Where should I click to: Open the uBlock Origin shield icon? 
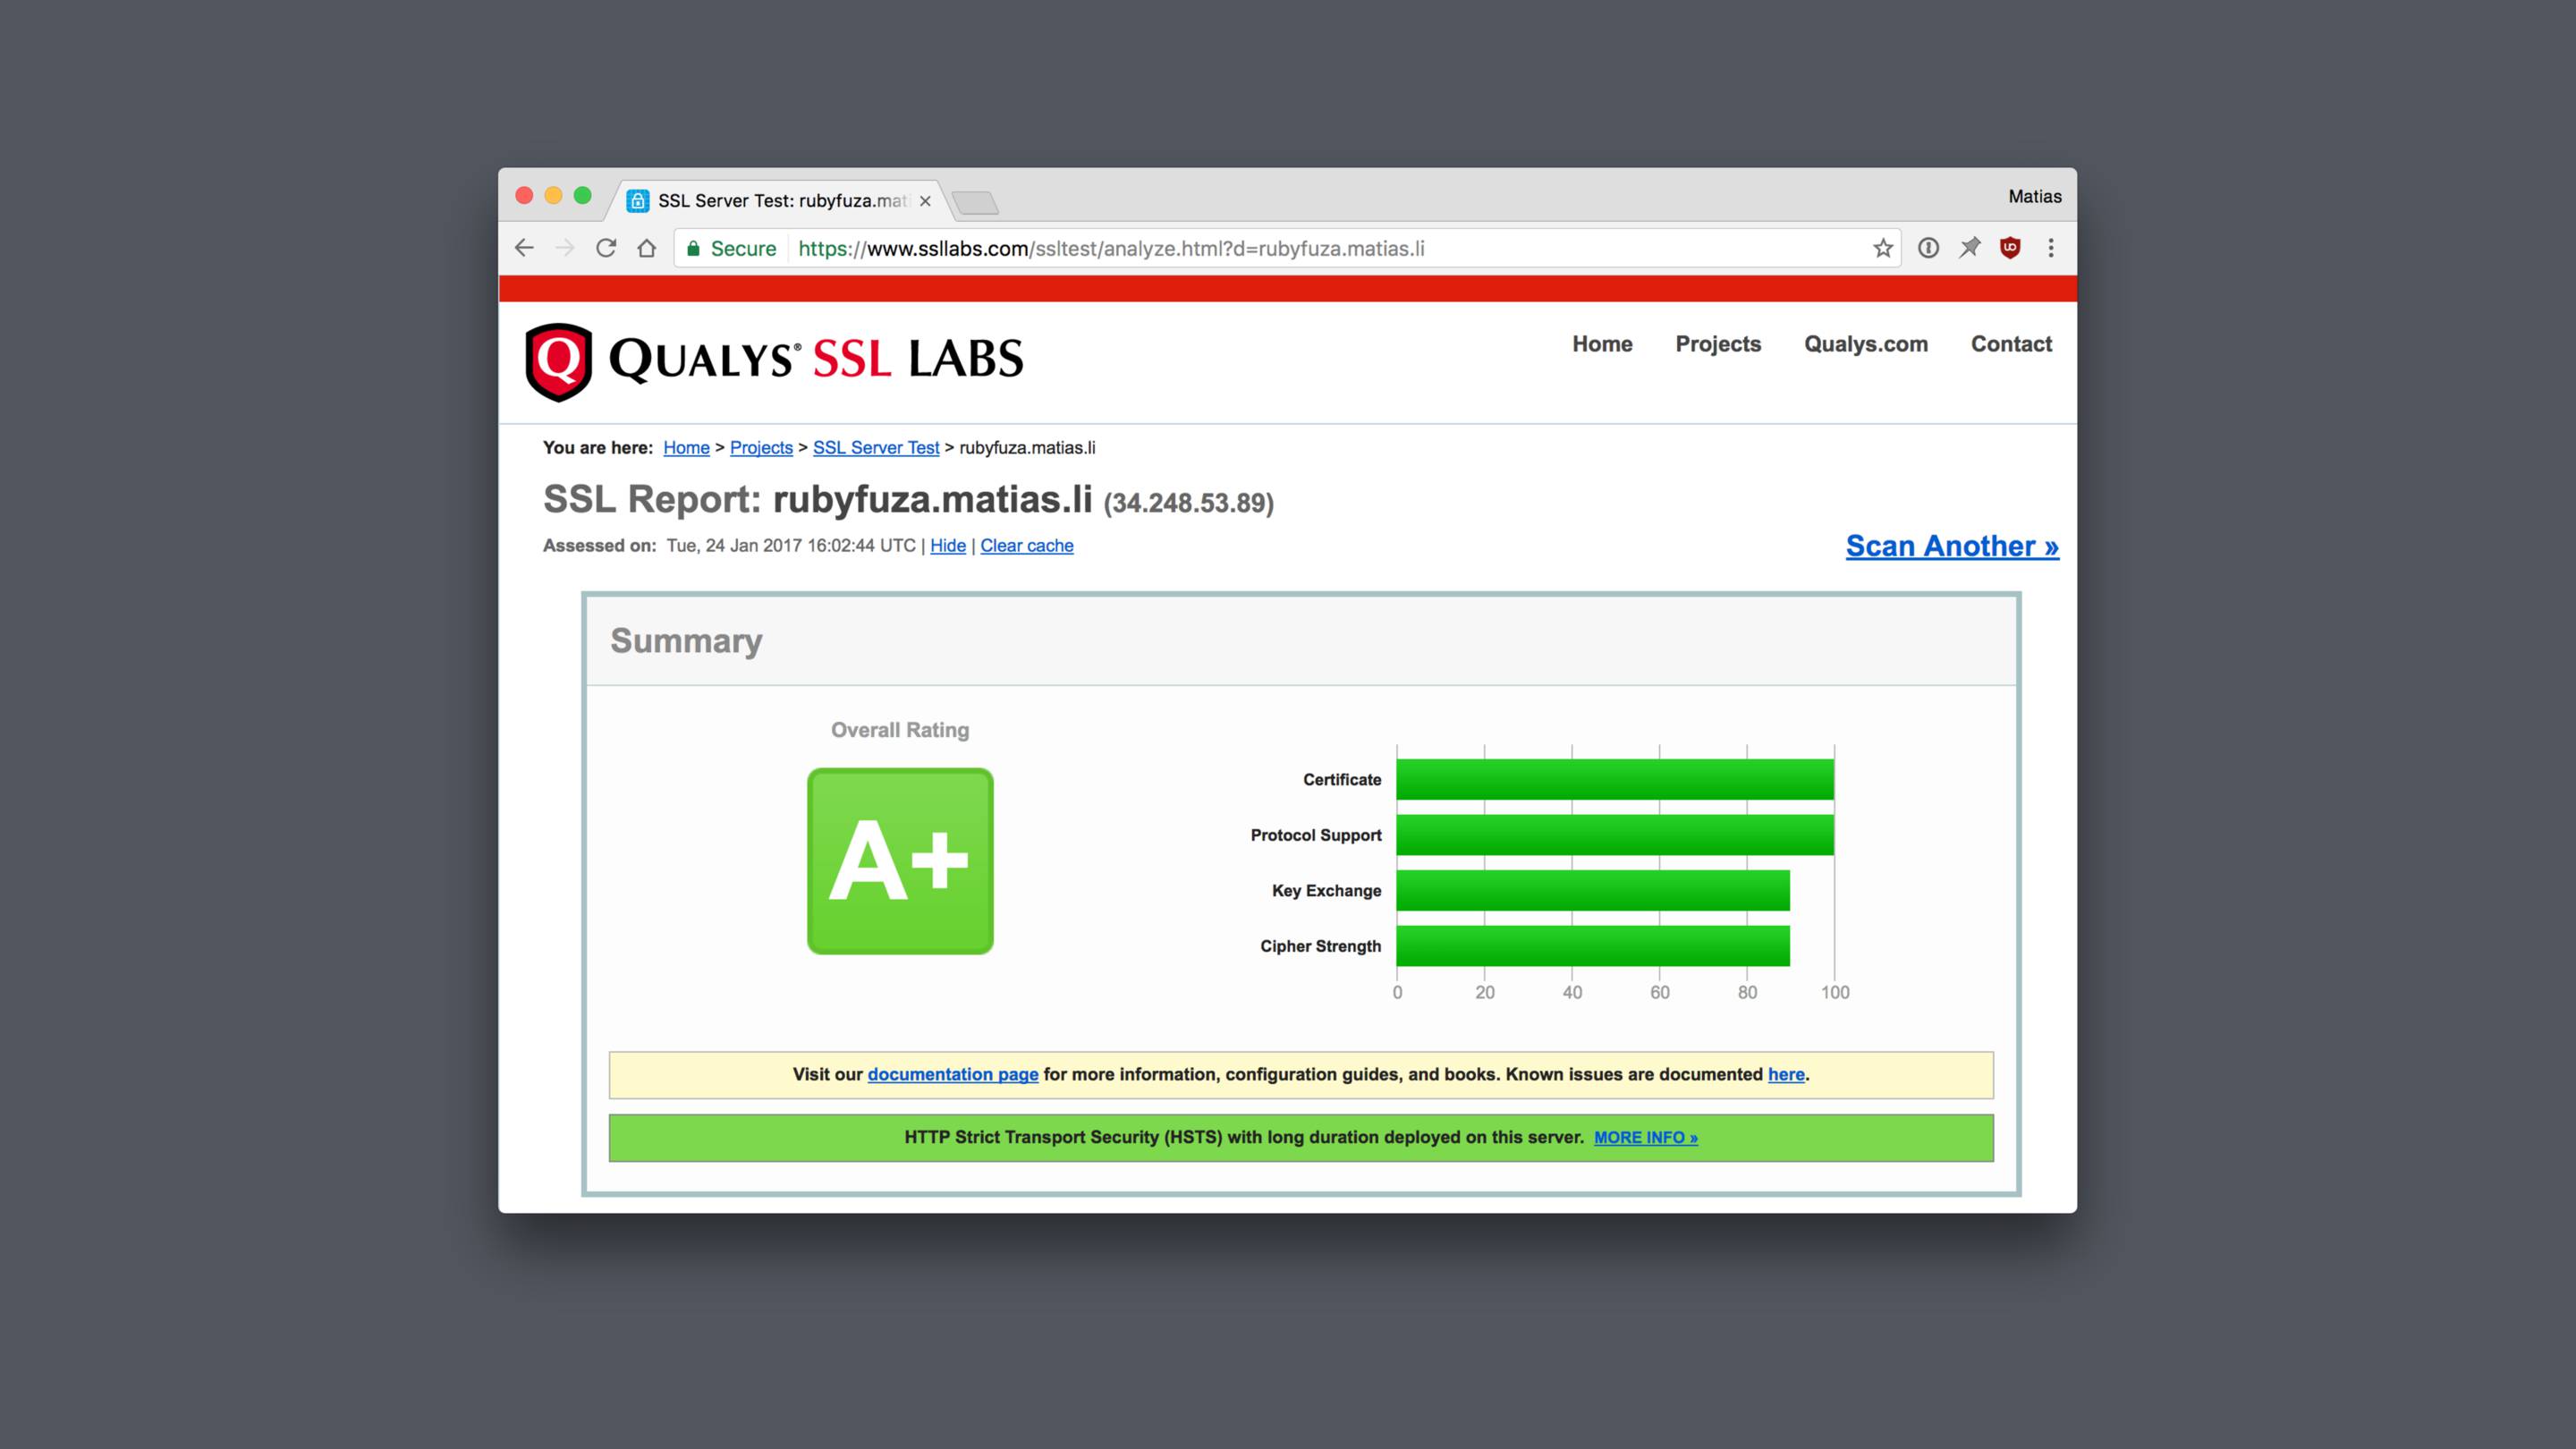(x=2010, y=248)
